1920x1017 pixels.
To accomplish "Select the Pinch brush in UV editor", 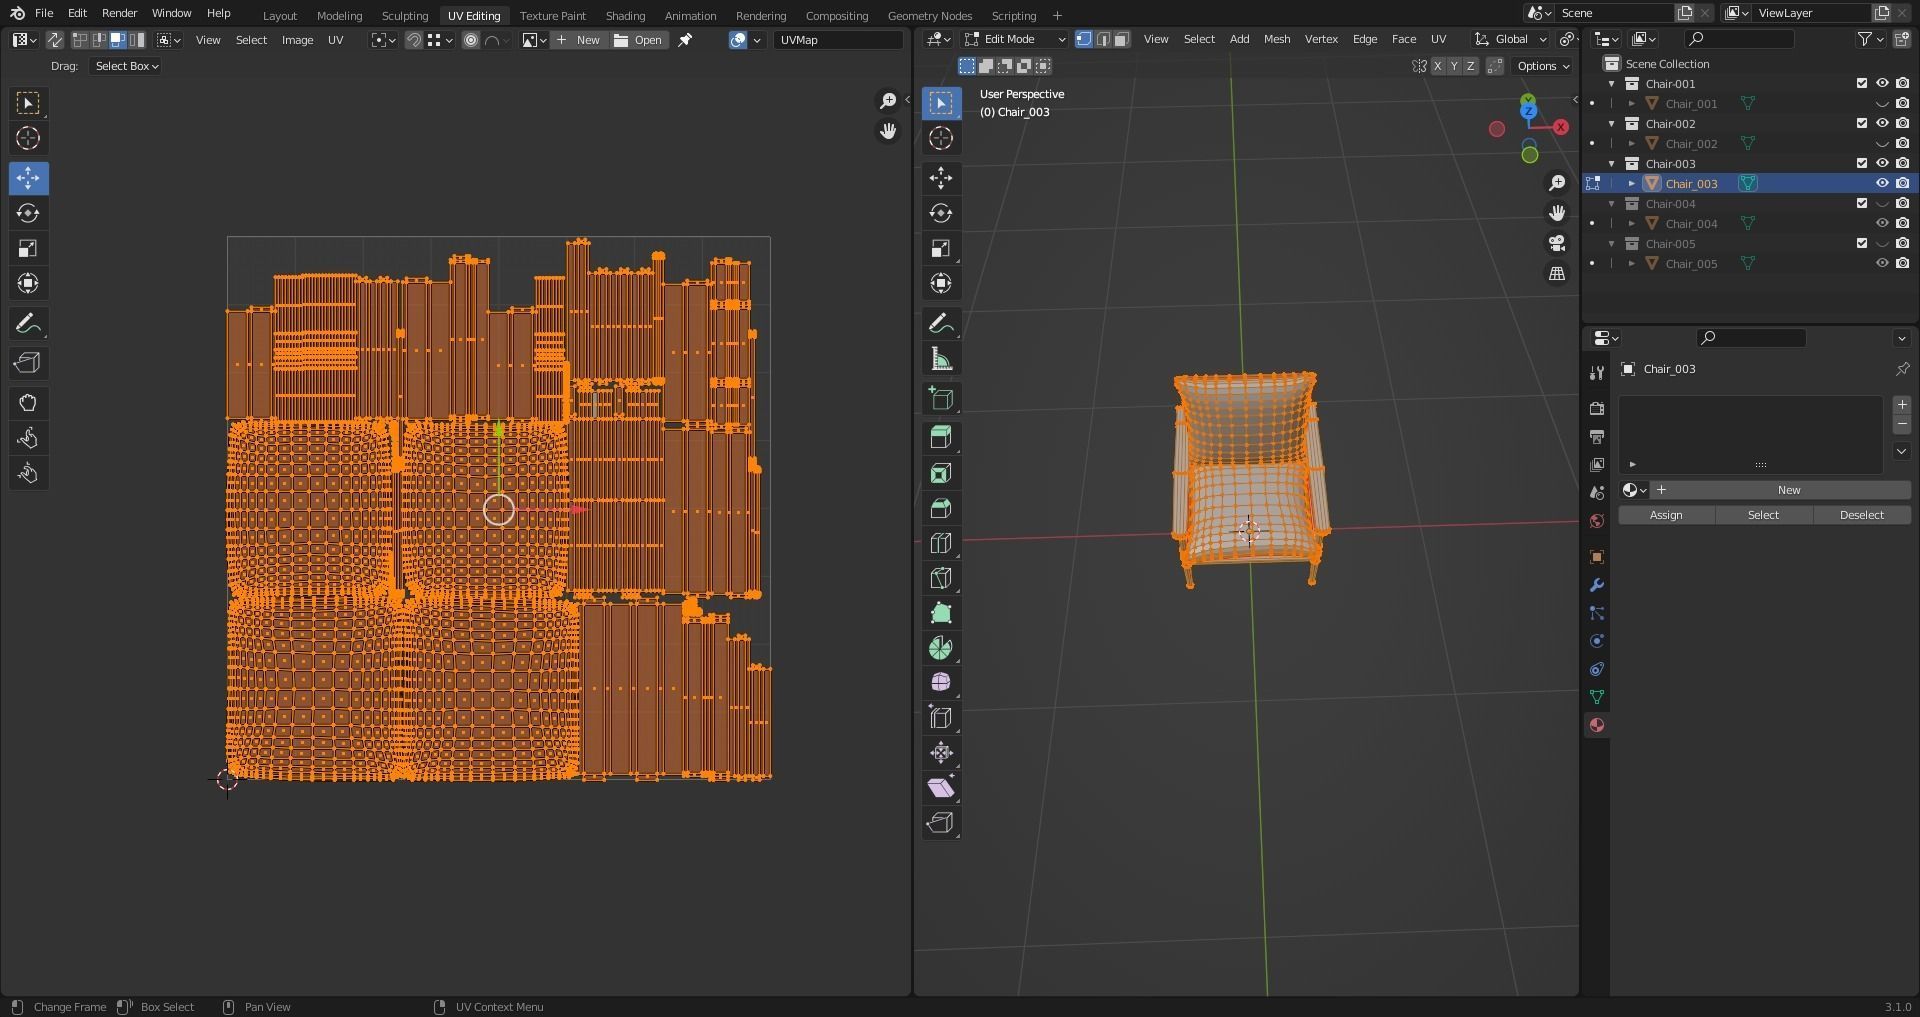I will [28, 473].
